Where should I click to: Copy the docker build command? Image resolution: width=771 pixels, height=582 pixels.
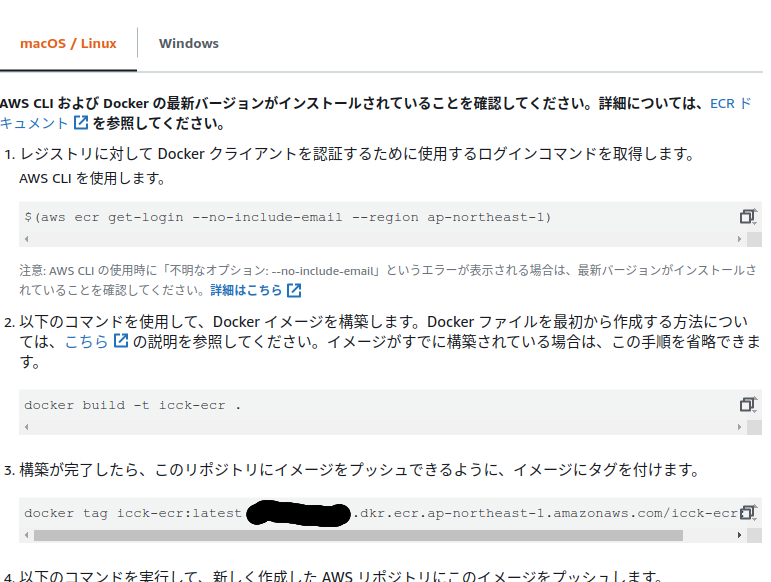(x=747, y=404)
